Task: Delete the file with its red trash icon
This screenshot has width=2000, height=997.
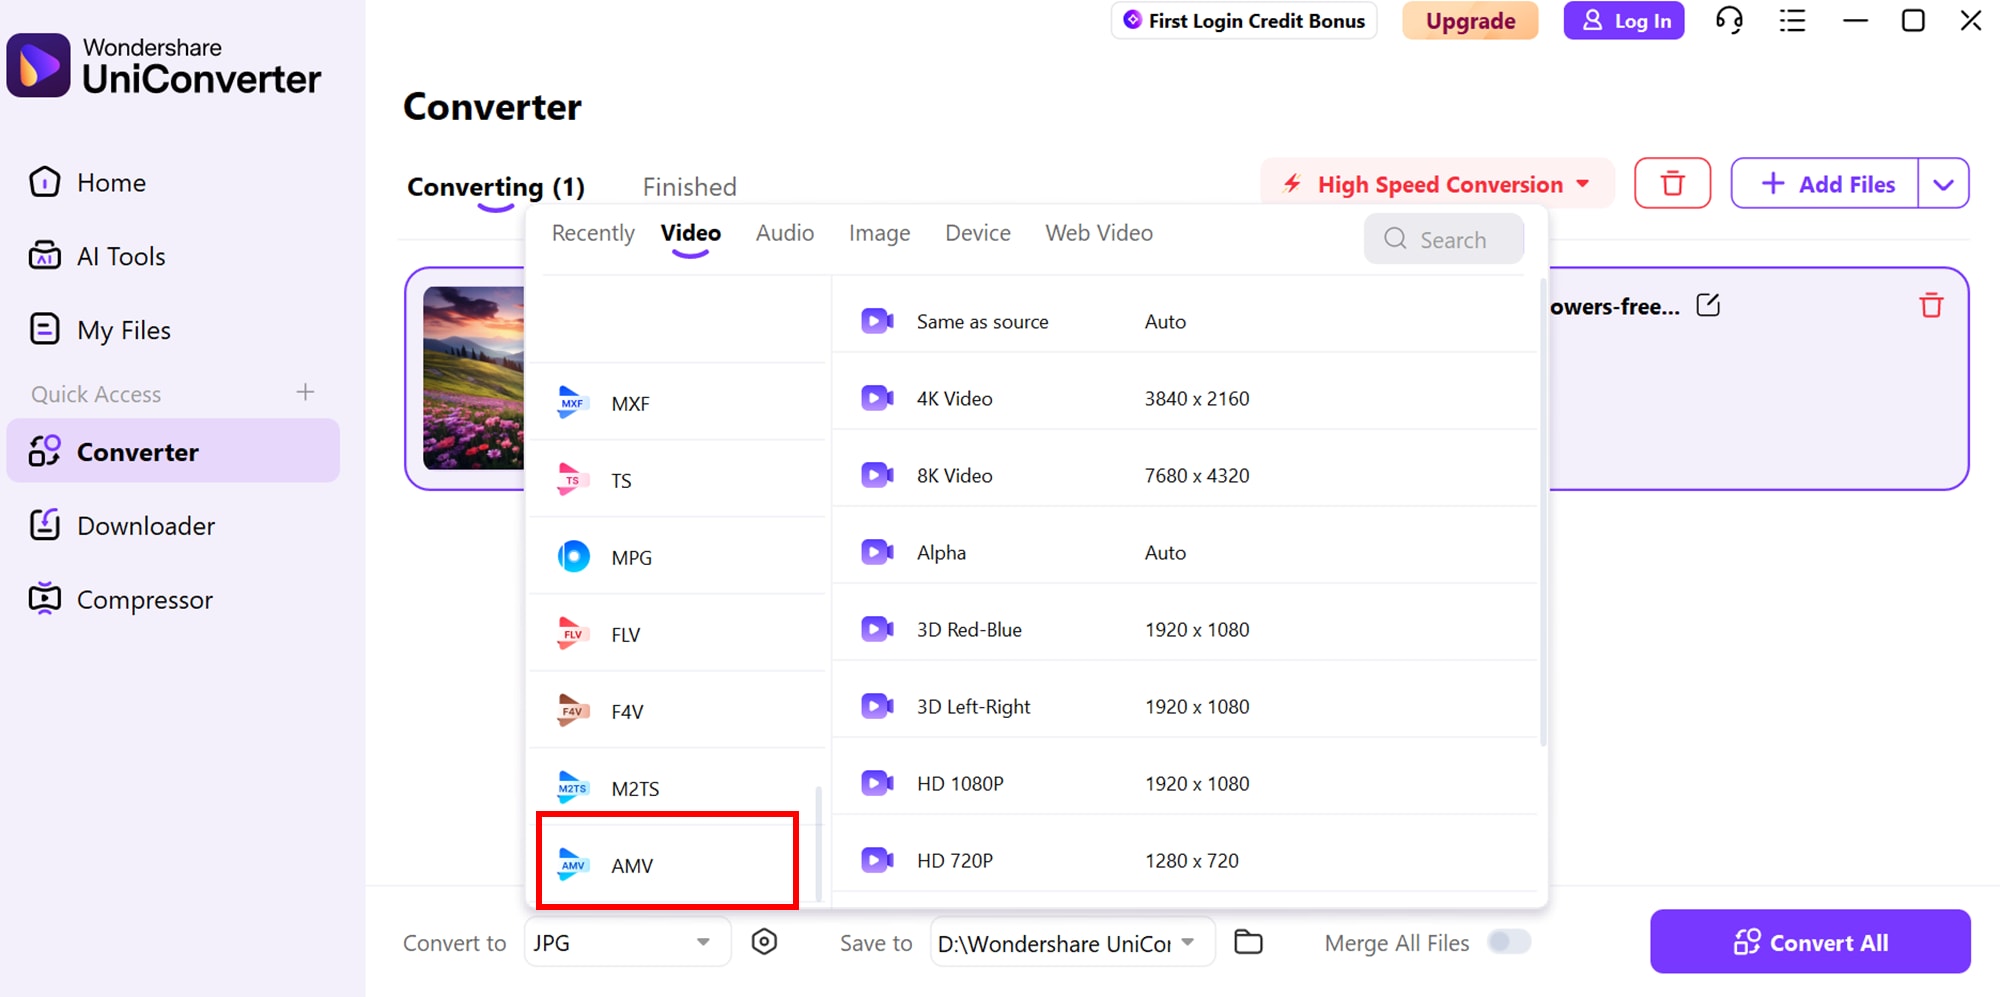Action: pos(1931,305)
